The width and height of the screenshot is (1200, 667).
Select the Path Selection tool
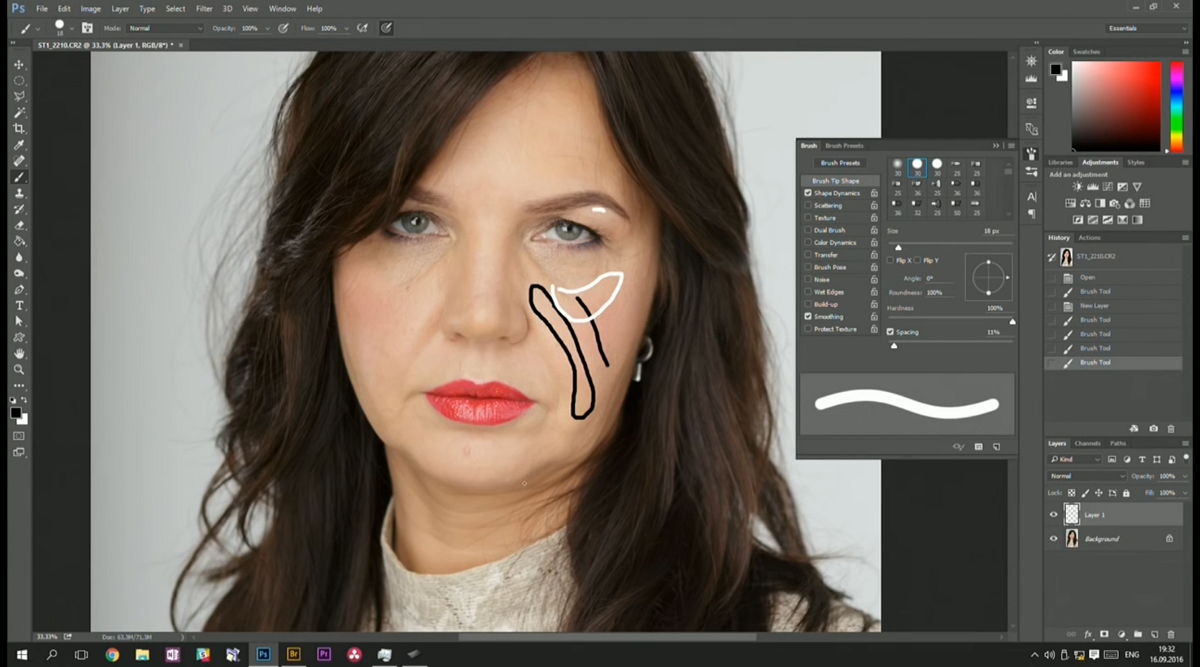pyautogui.click(x=19, y=321)
